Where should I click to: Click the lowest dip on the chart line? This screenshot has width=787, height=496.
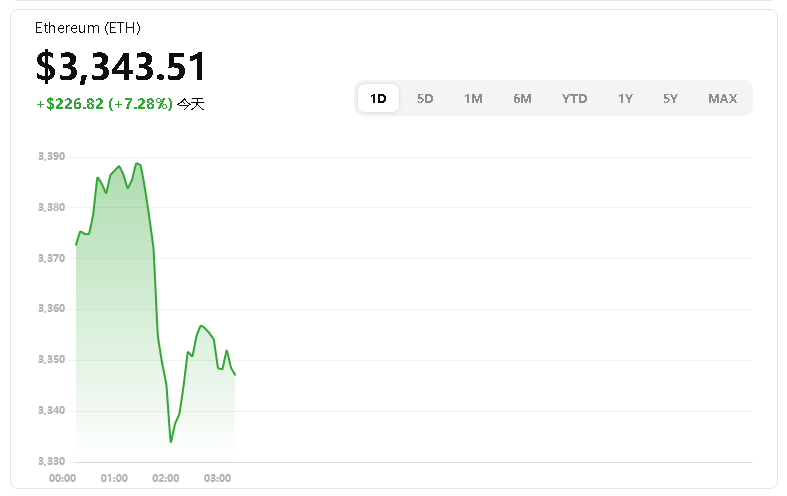[171, 441]
